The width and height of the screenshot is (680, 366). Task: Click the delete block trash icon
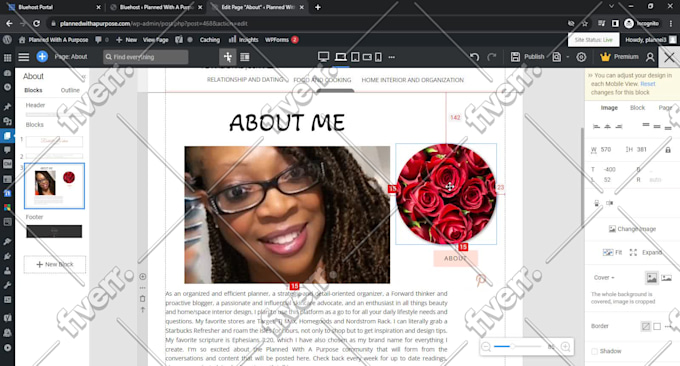point(143,299)
